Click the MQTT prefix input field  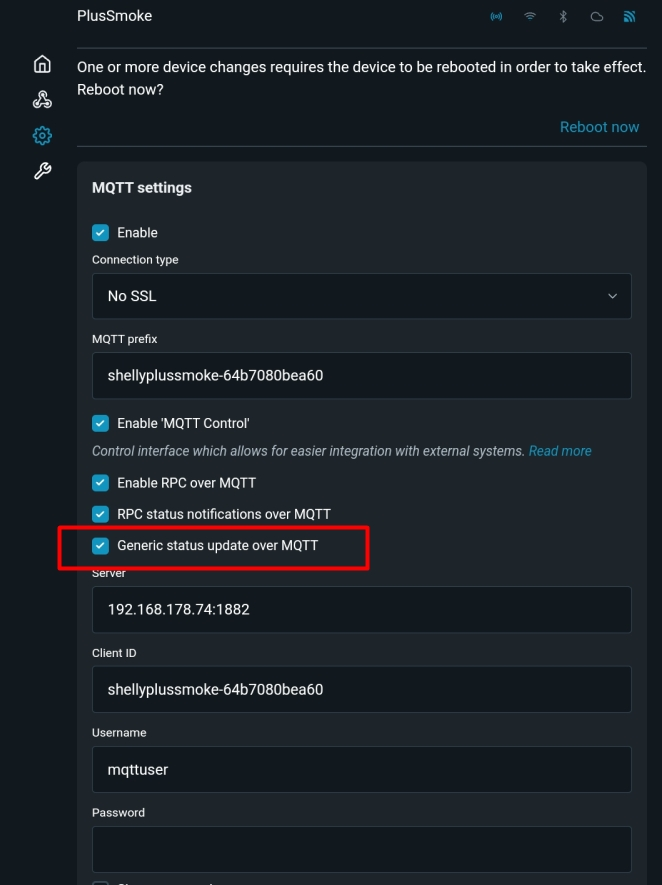(361, 376)
